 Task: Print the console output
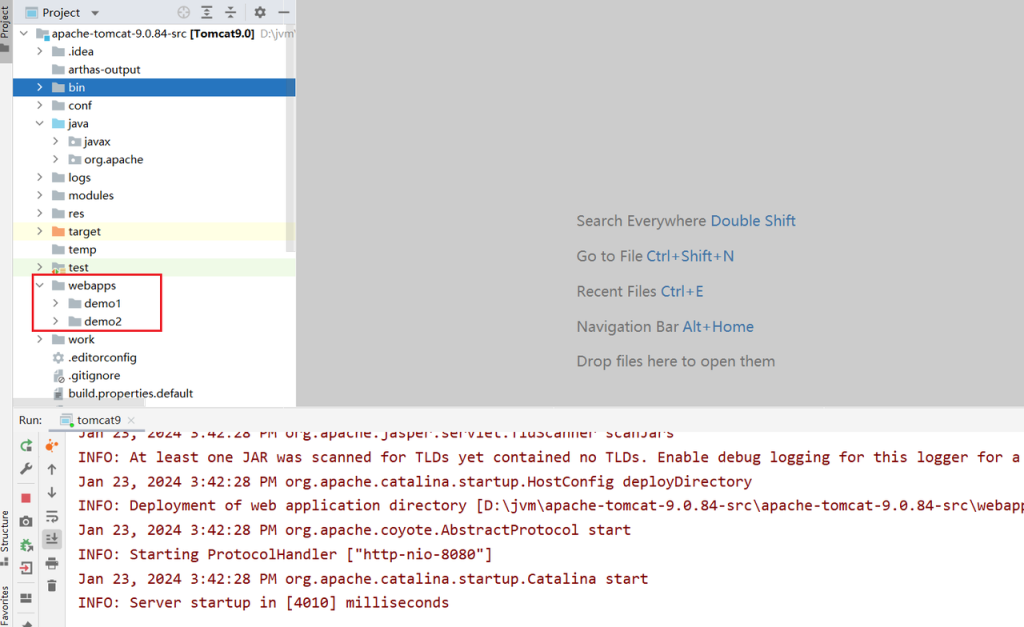point(52,562)
